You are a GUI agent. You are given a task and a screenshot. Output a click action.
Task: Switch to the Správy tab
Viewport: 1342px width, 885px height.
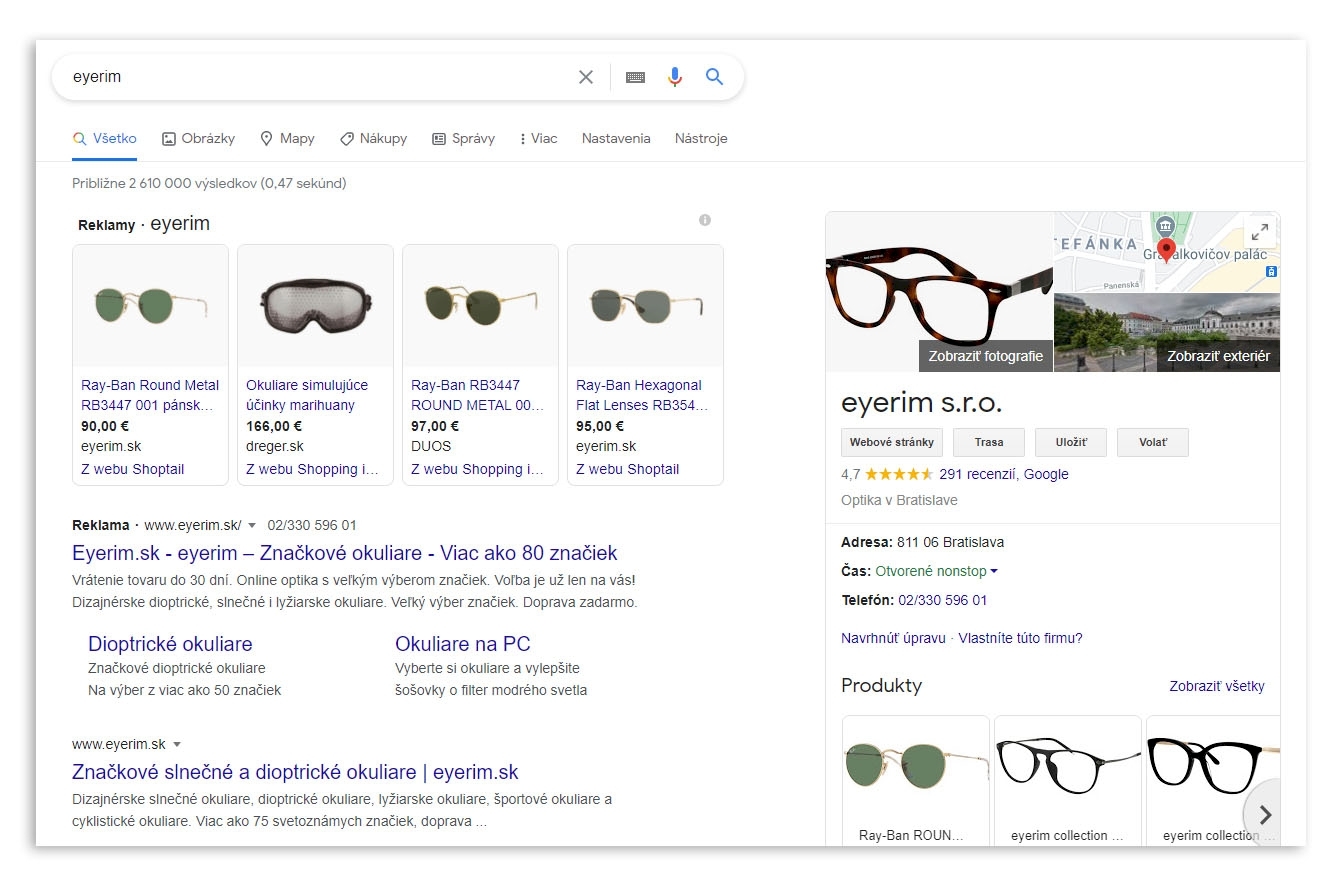click(x=463, y=139)
